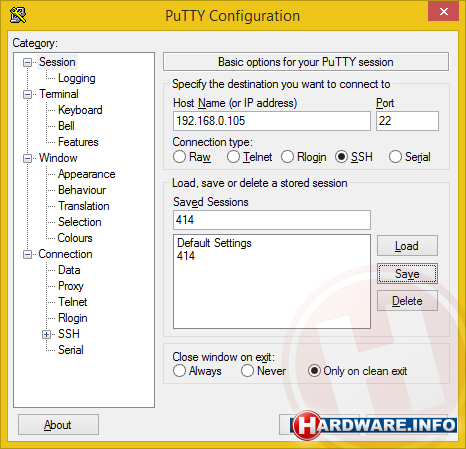Collapse the Session tree node
The height and width of the screenshot is (449, 466).
click(27, 62)
